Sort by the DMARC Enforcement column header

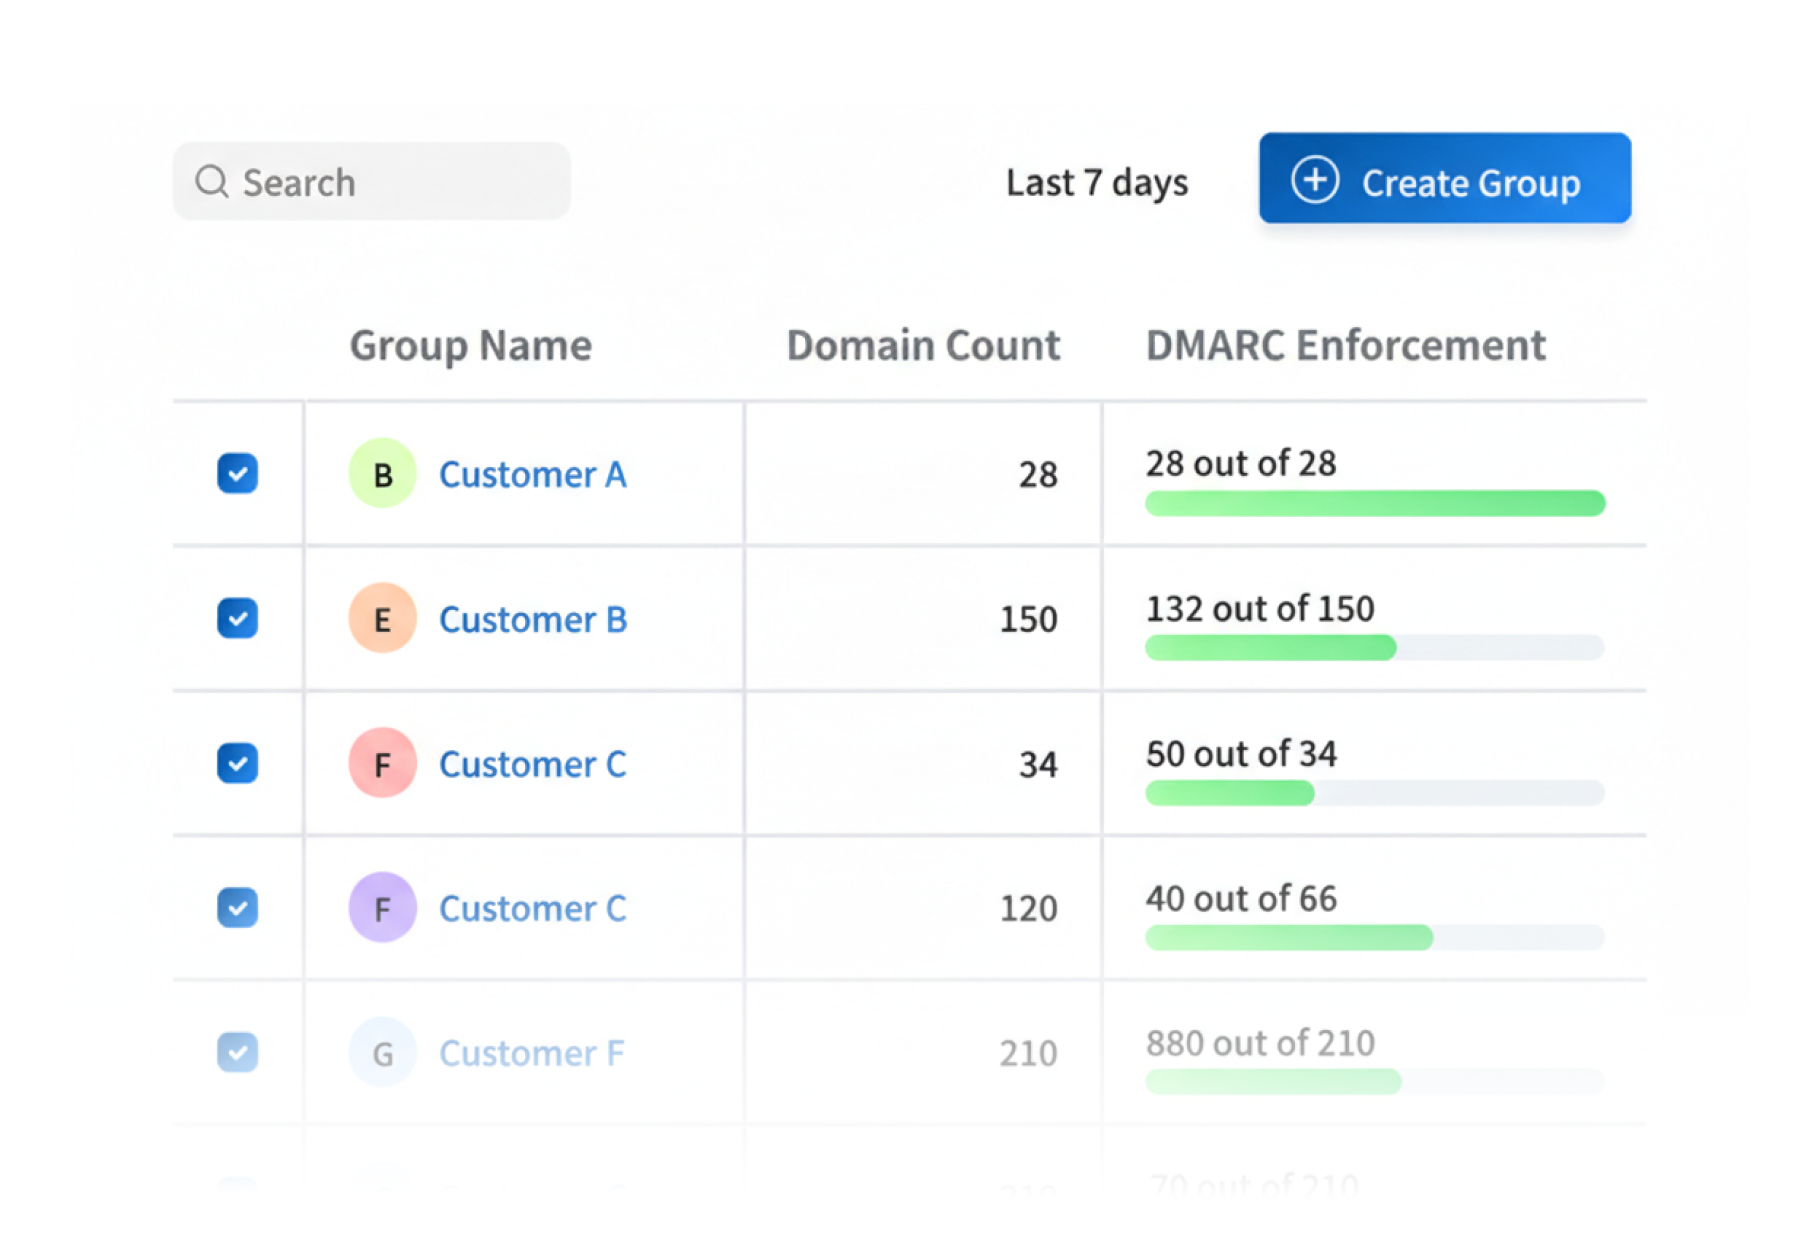click(1346, 345)
